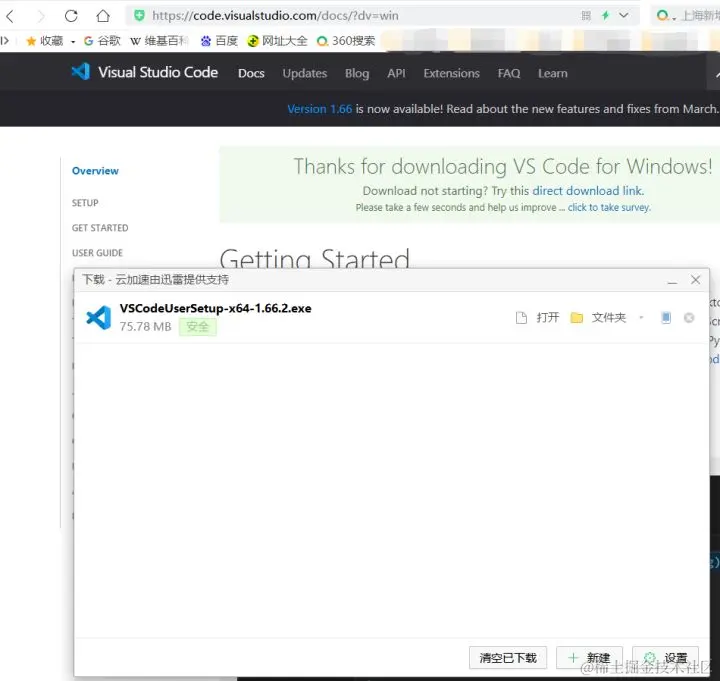Open the 谷歌 bookmark

click(x=102, y=41)
